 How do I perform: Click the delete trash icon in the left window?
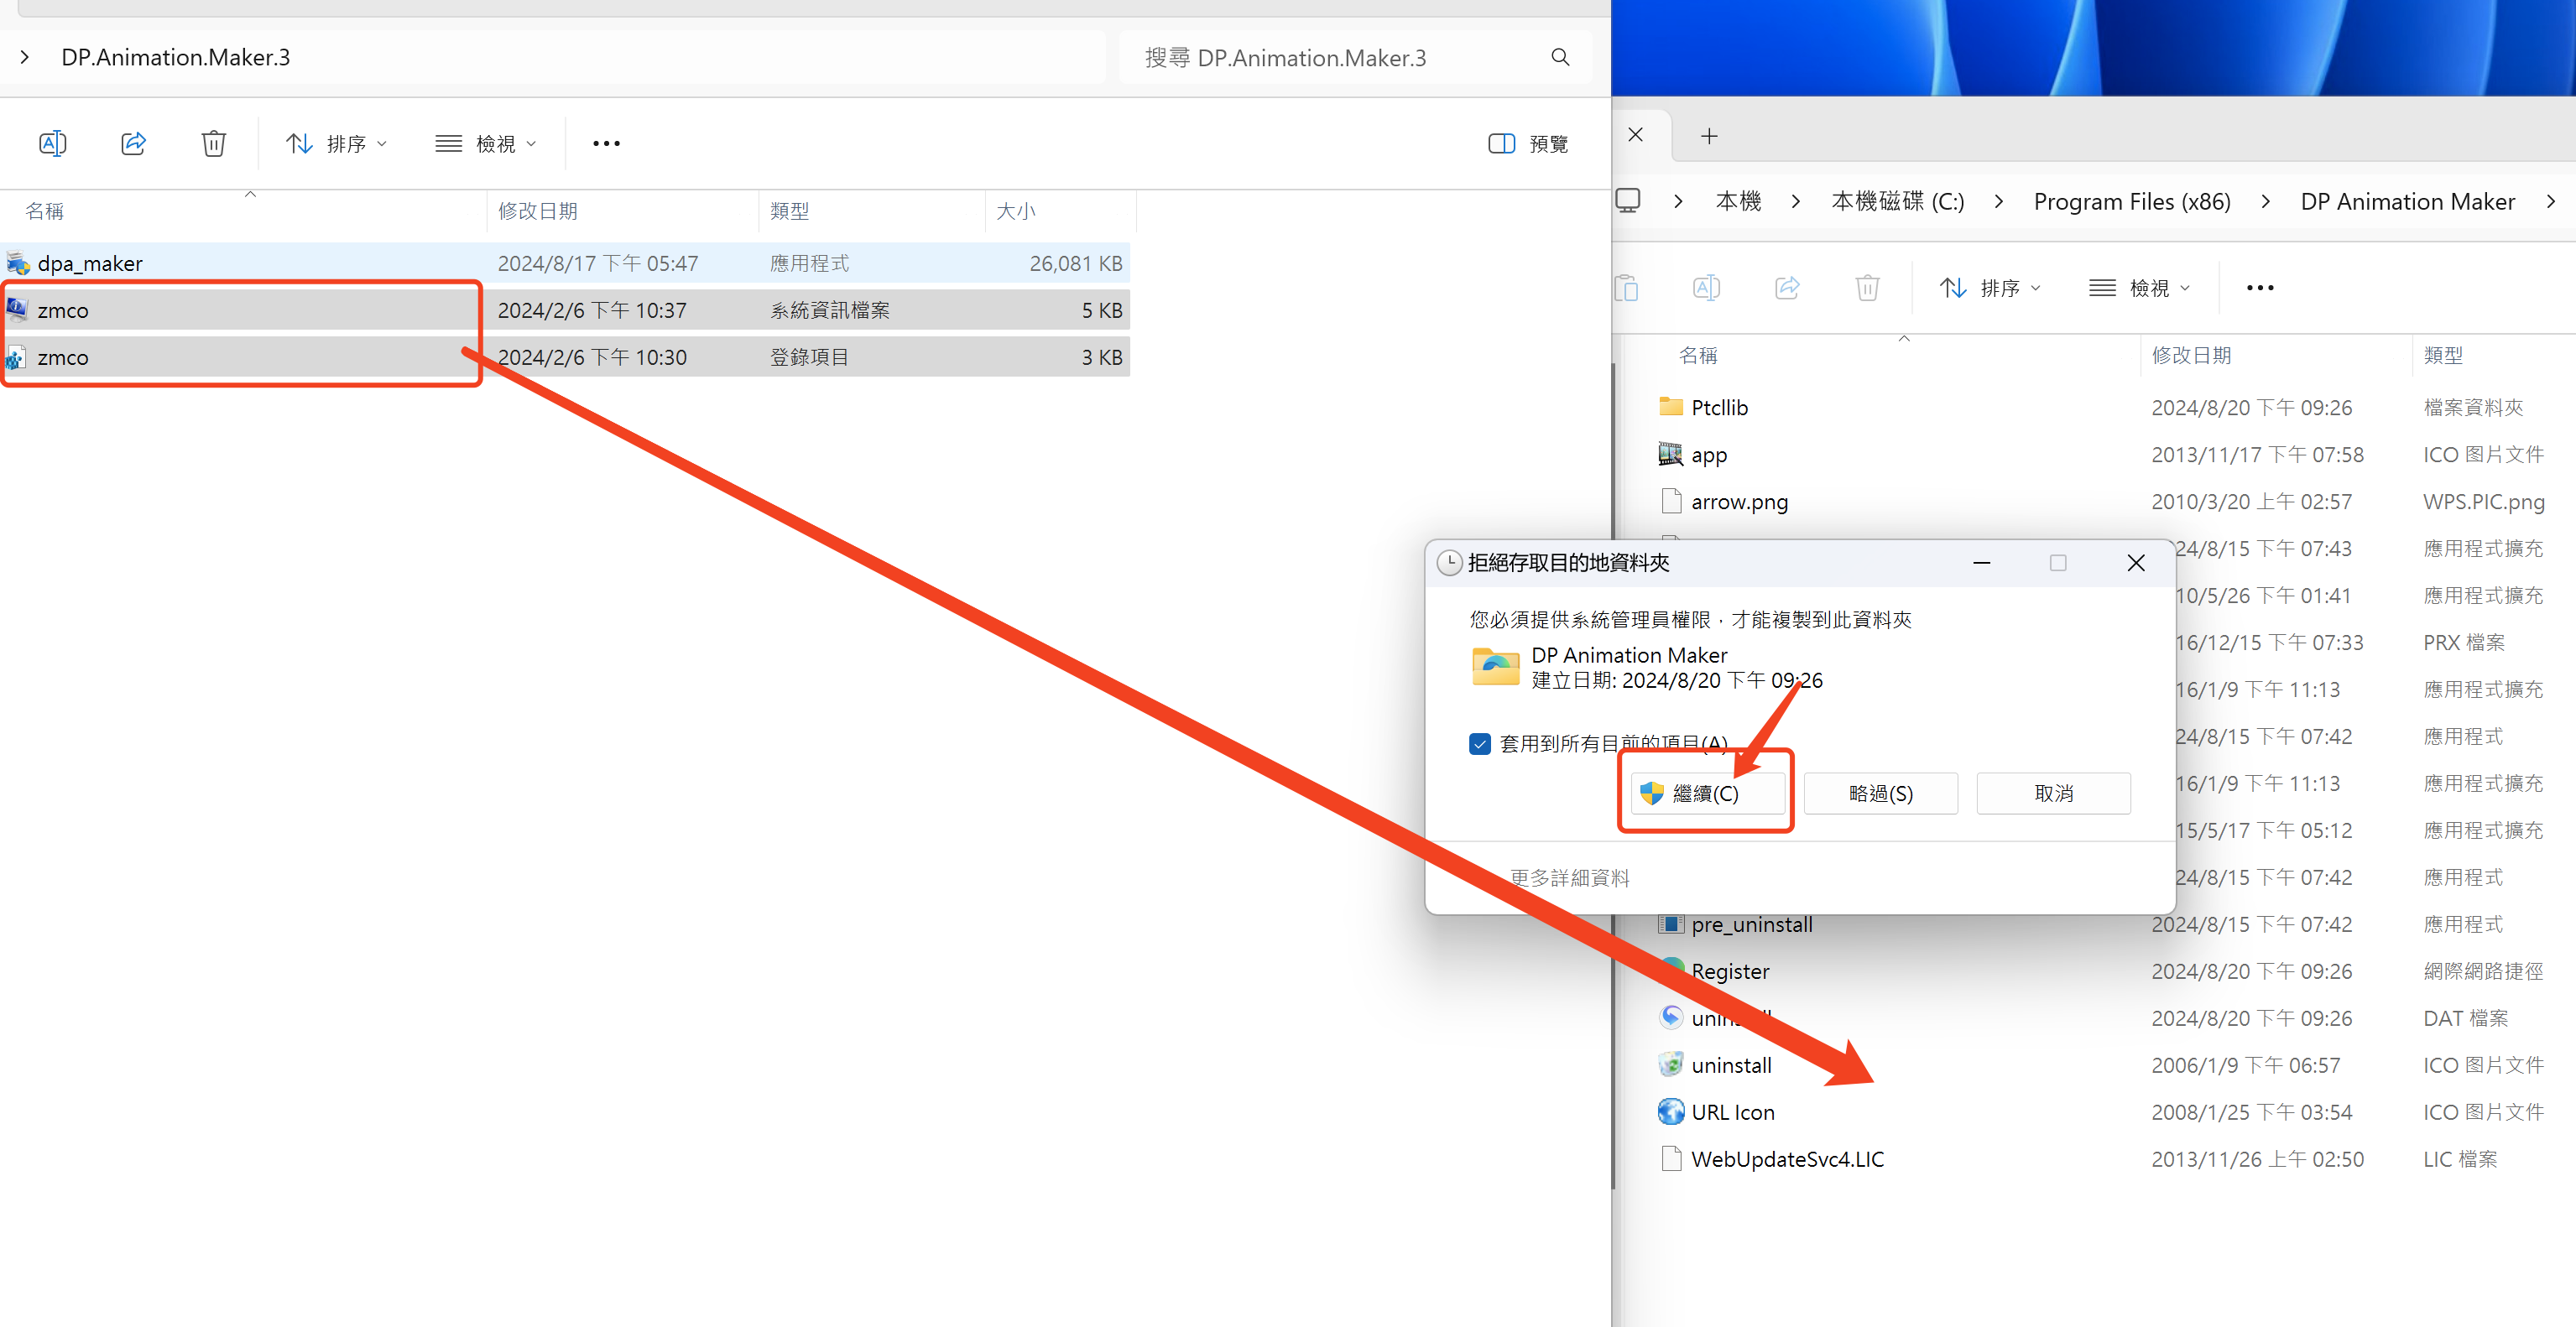tap(213, 143)
